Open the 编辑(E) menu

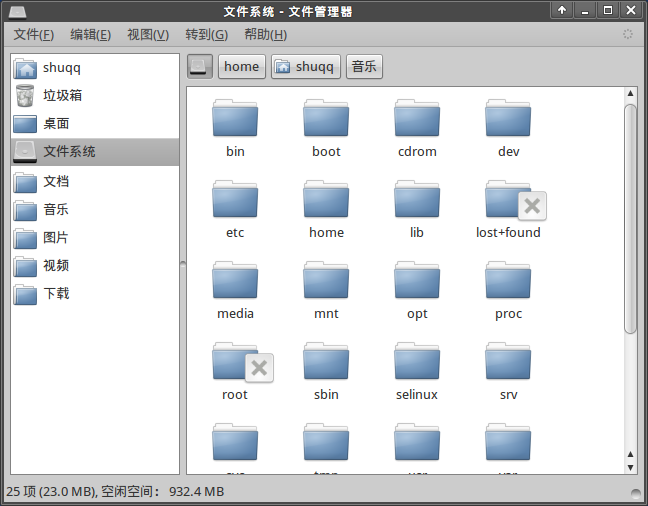(91, 35)
